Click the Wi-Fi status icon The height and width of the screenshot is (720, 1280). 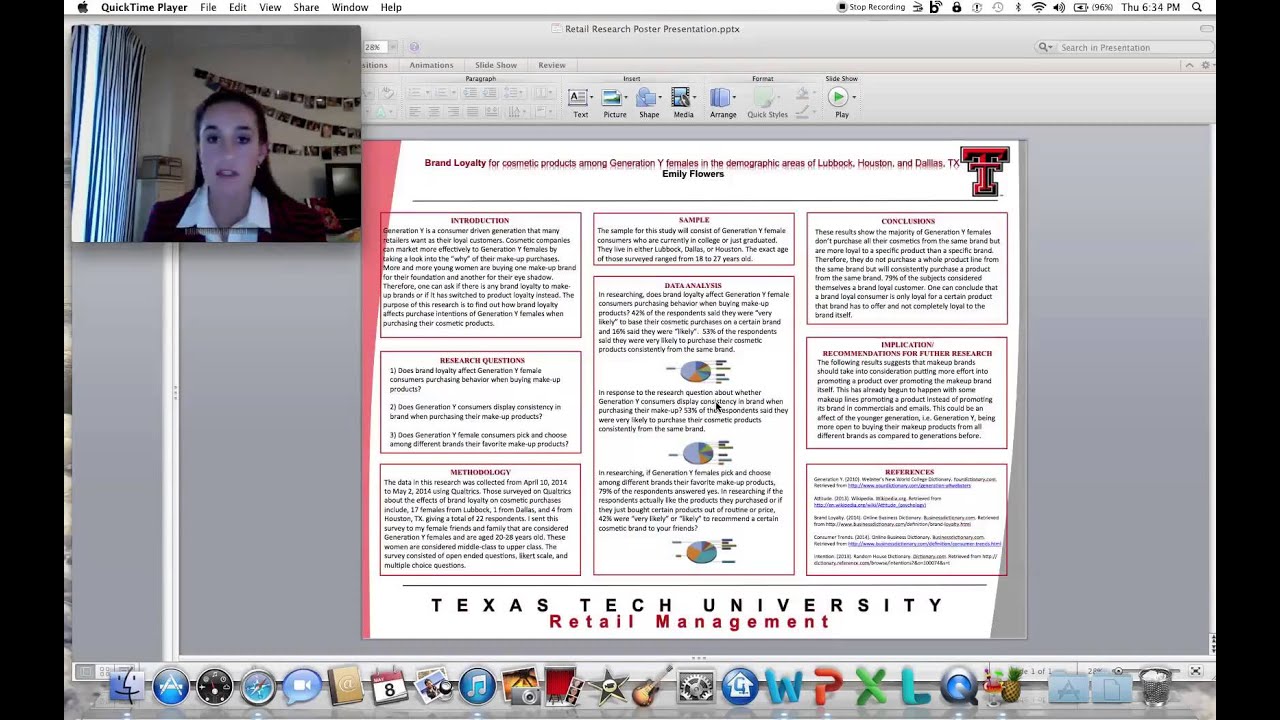(1039, 7)
